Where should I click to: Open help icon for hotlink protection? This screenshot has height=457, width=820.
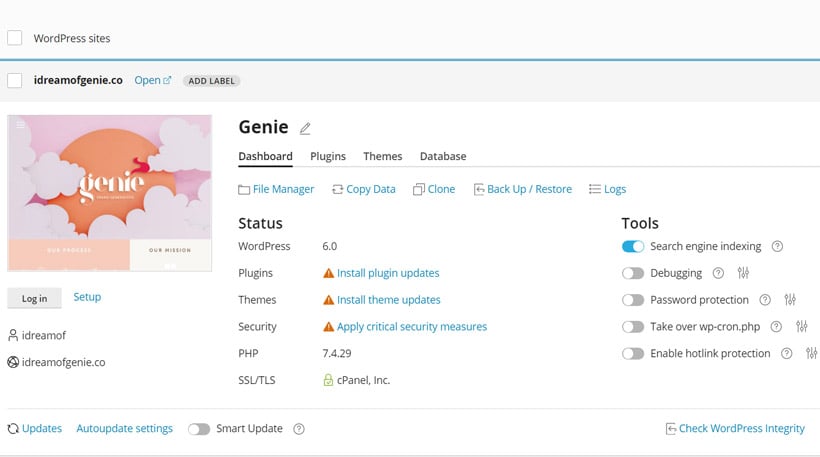[787, 353]
